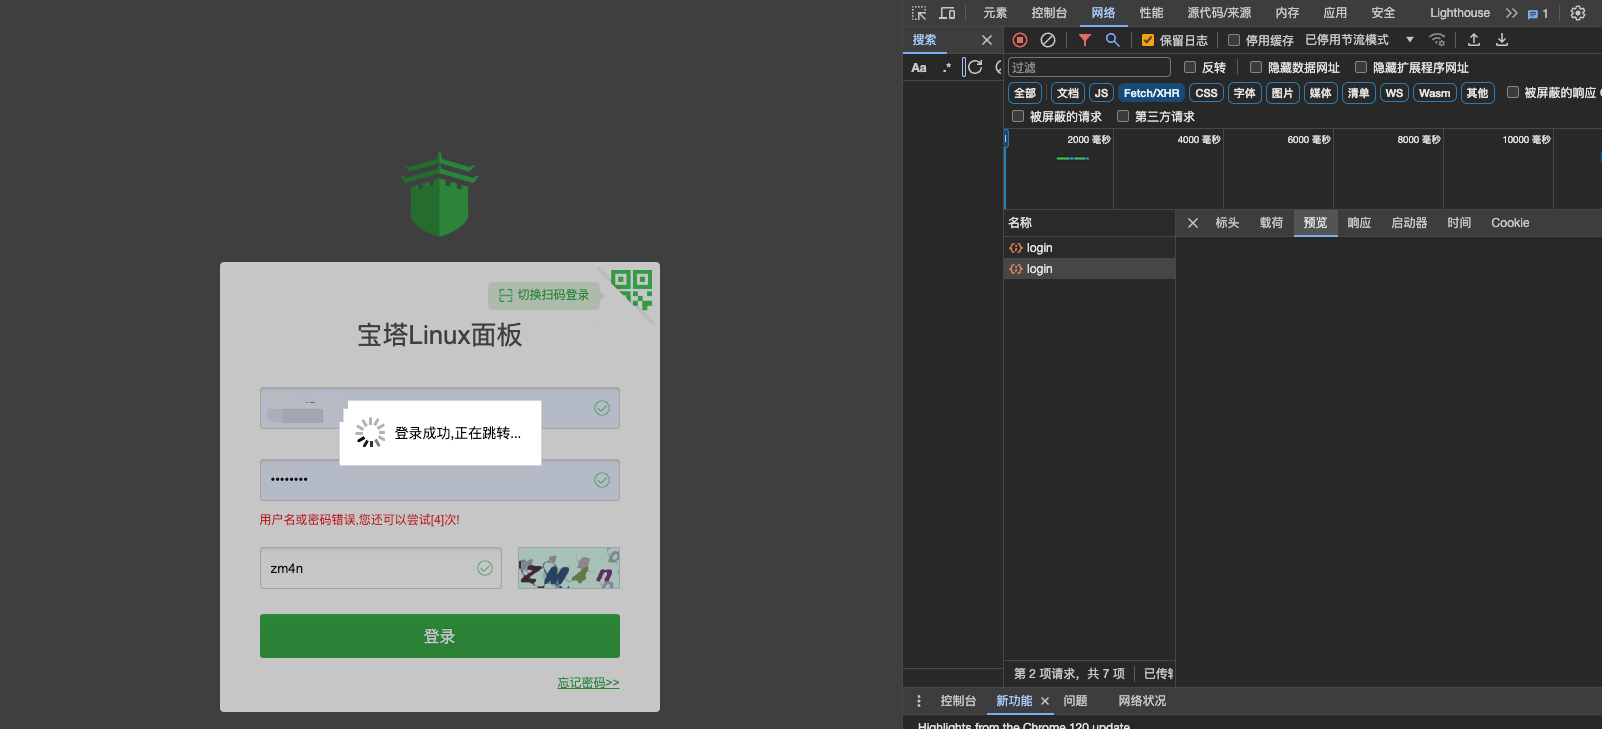The image size is (1602, 729).
Task: Switch to the 元素 panel tab
Action: 995,13
